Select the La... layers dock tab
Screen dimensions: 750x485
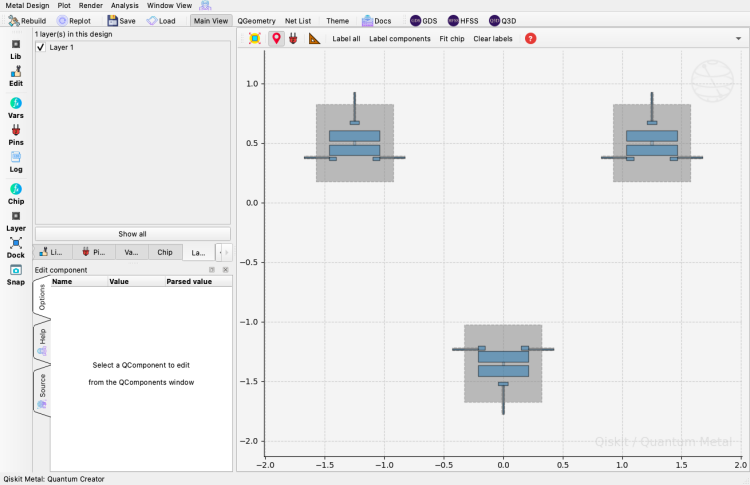[x=199, y=252]
